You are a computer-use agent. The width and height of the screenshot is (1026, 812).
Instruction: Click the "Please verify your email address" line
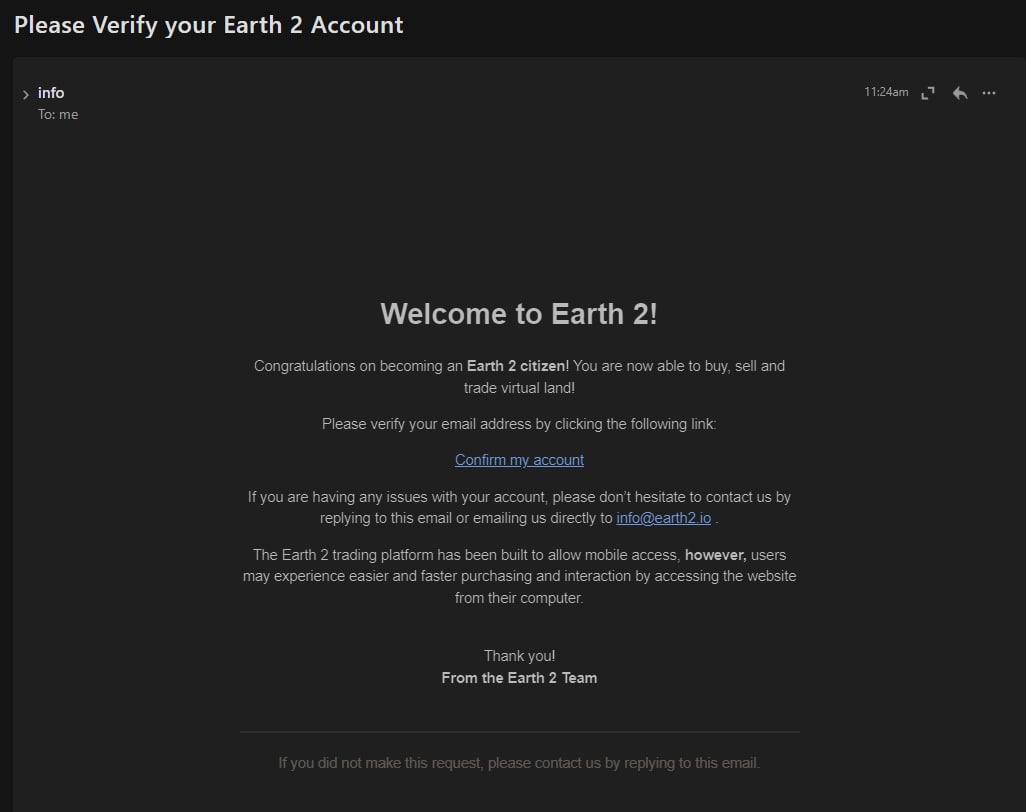tap(519, 424)
